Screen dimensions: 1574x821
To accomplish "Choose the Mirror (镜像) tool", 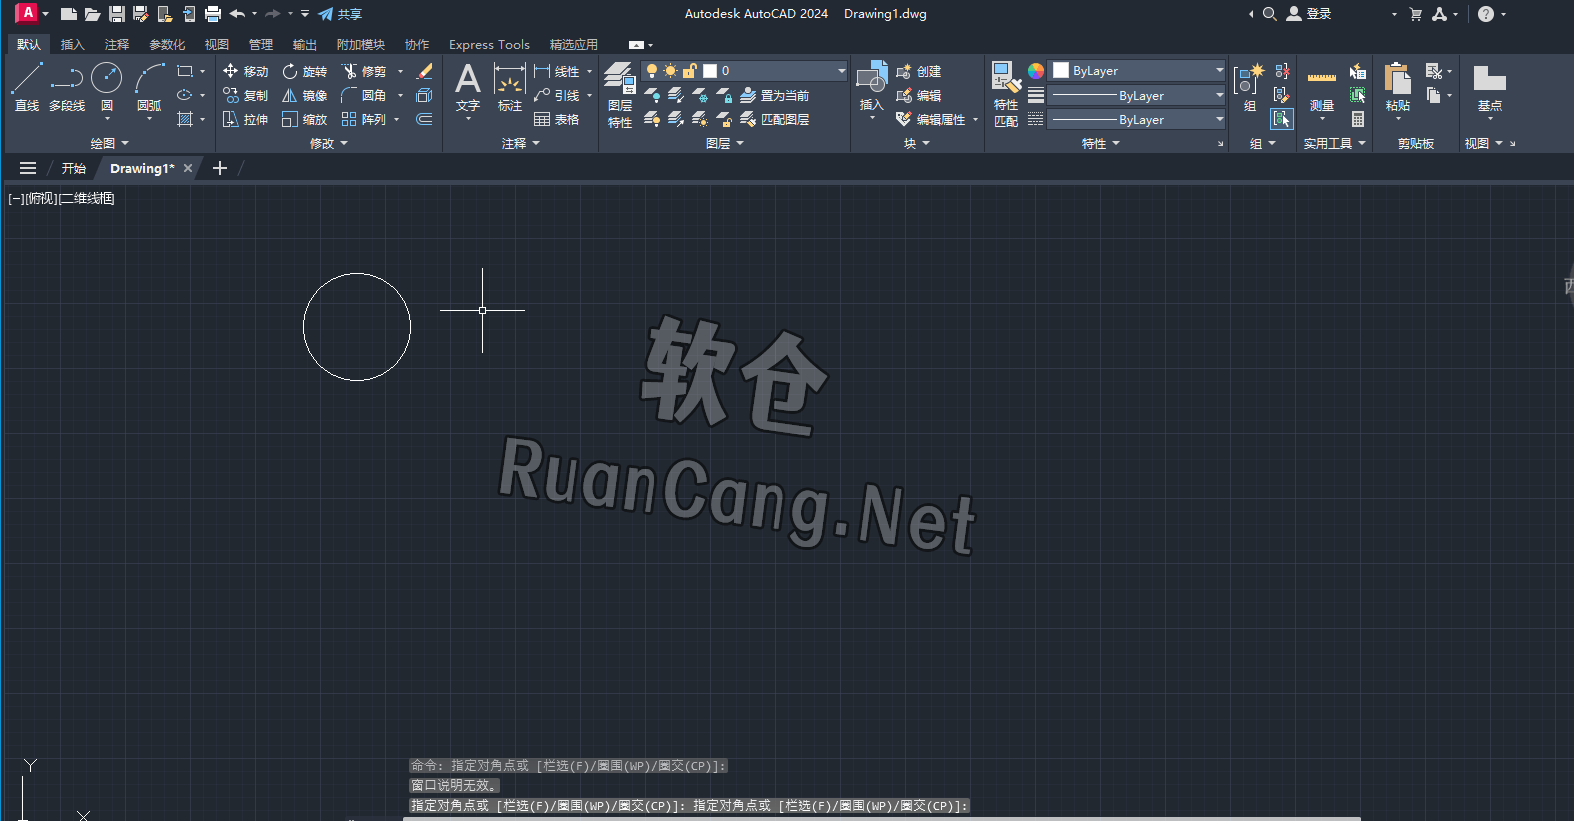I will pos(305,95).
